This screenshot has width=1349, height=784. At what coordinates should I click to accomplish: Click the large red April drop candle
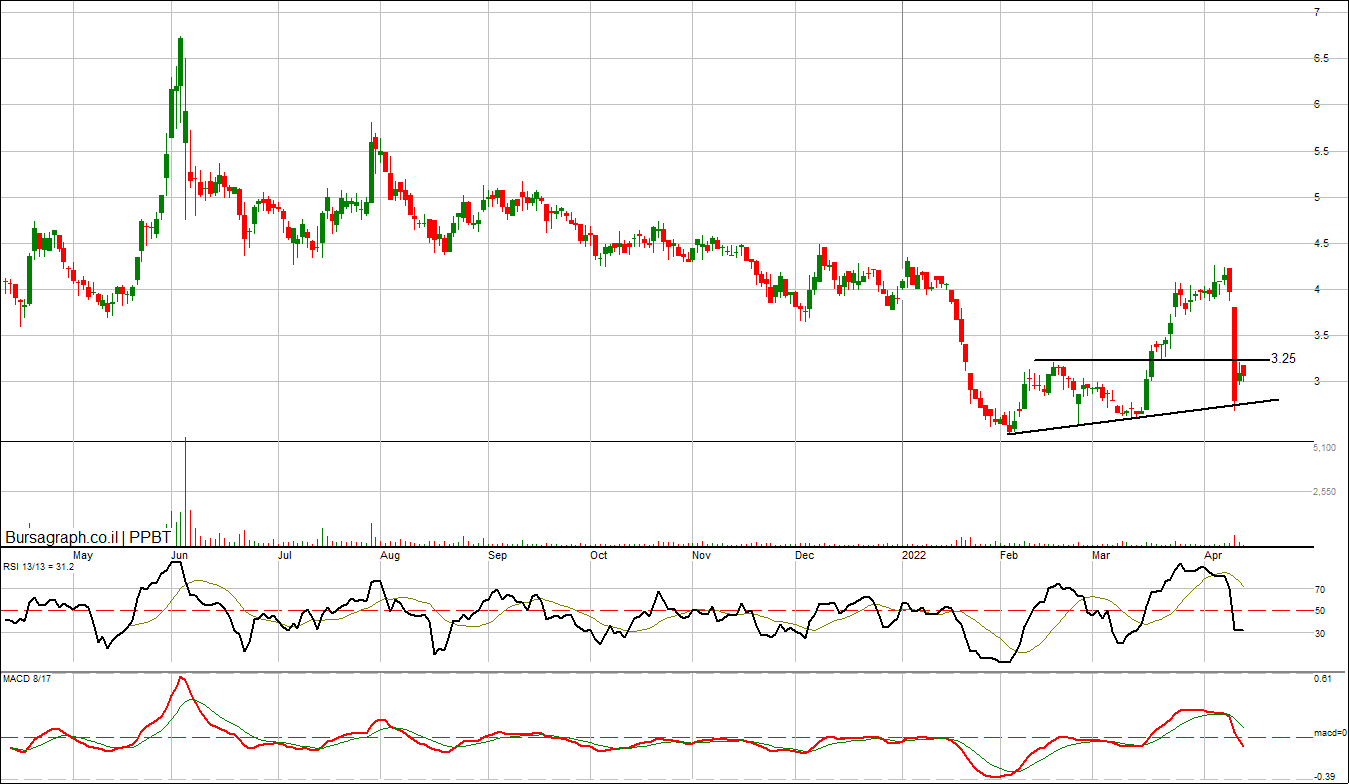point(1235,355)
